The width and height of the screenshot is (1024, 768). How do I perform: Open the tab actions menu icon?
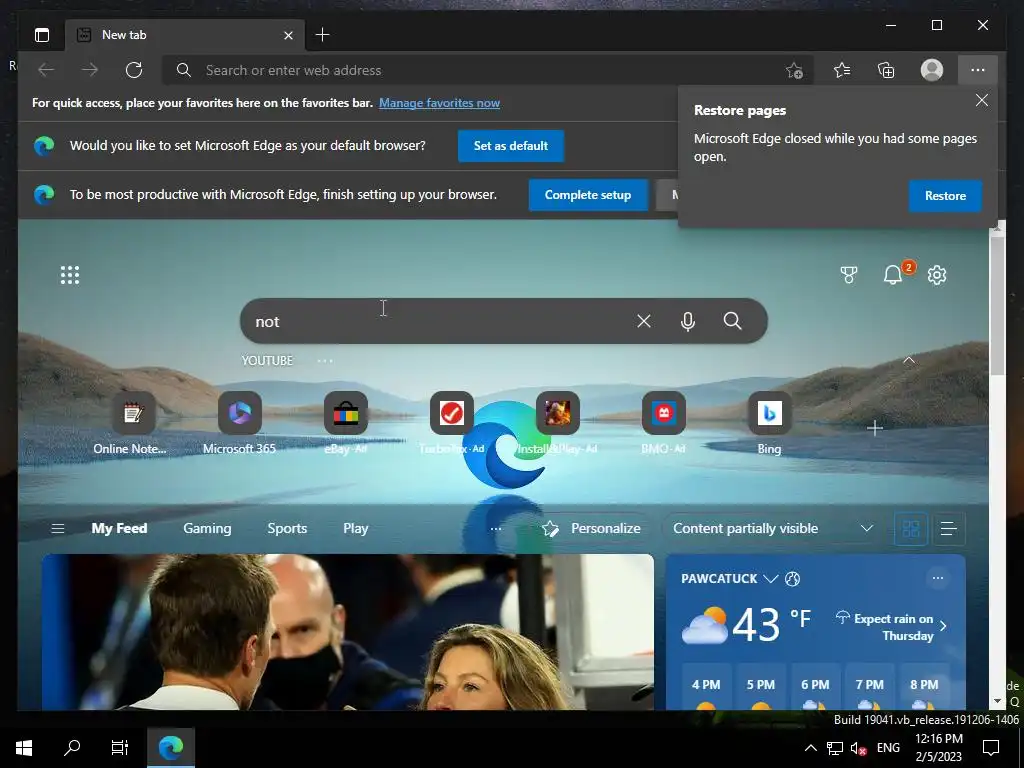(x=42, y=35)
